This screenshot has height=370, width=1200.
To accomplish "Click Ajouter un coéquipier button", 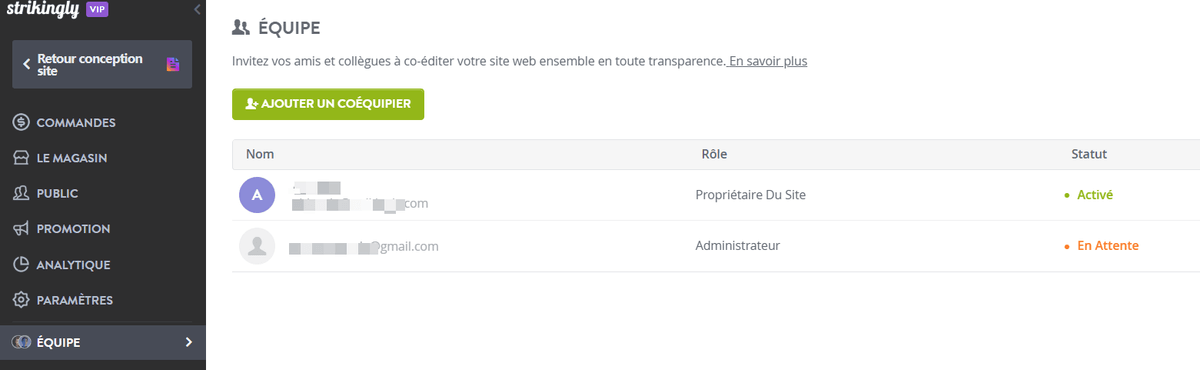I will [x=328, y=104].
